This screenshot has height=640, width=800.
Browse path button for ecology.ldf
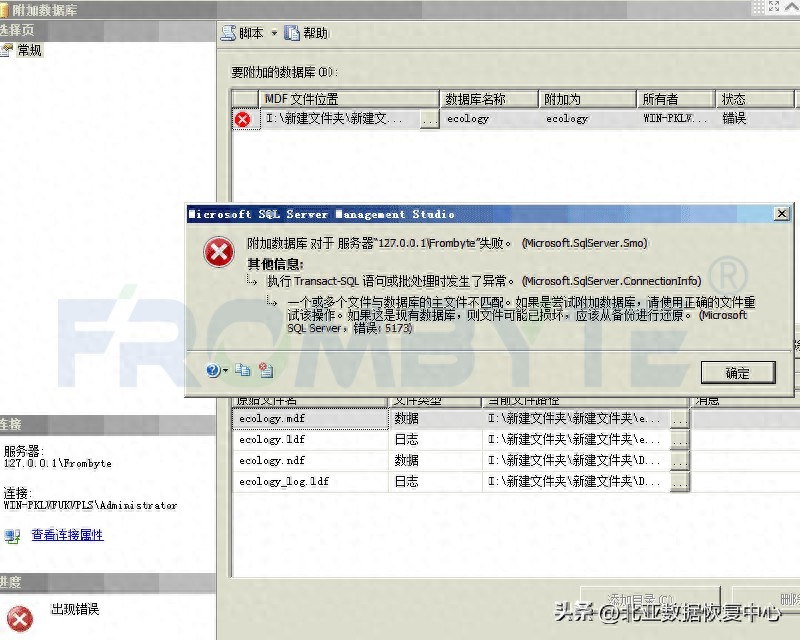click(680, 441)
